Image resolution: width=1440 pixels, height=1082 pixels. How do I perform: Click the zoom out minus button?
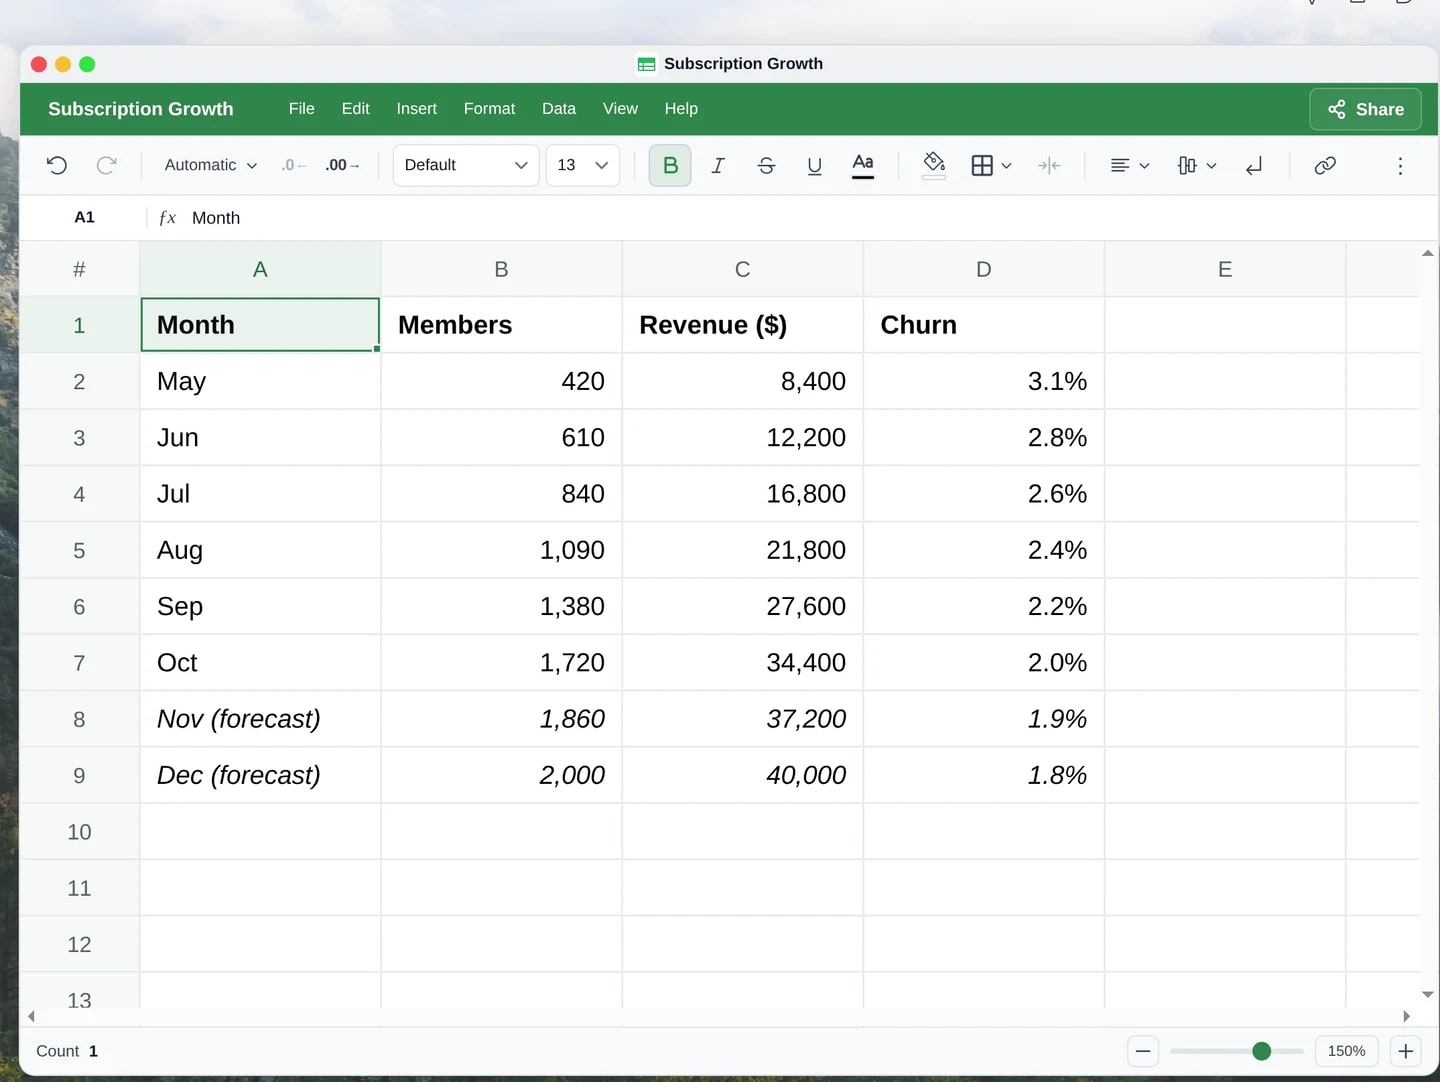point(1143,1051)
